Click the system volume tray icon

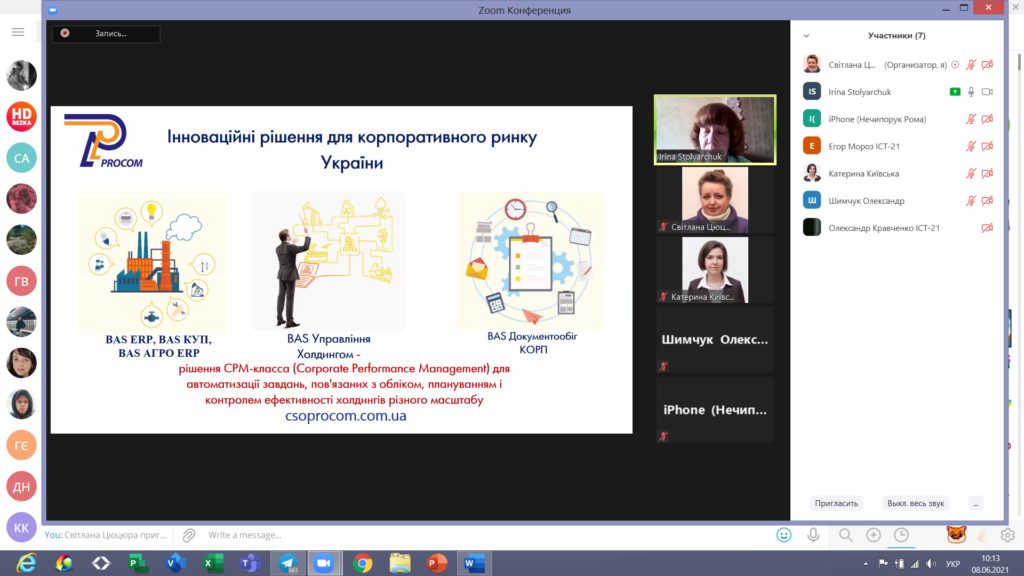(931, 564)
